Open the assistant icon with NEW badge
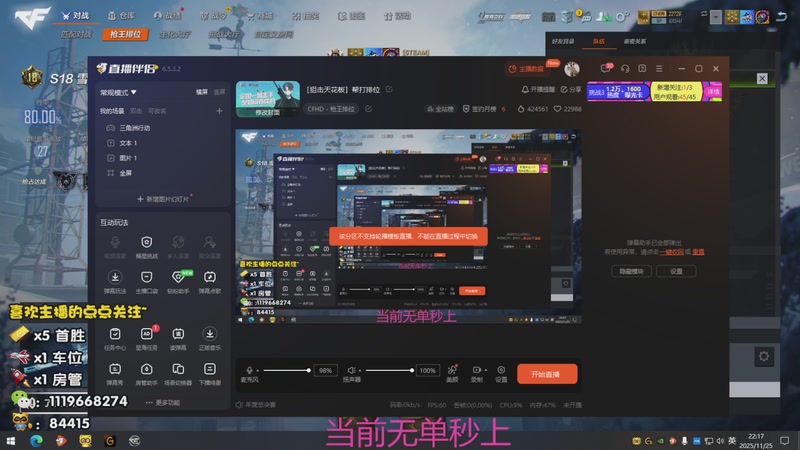The width and height of the screenshot is (800, 450). (x=178, y=277)
